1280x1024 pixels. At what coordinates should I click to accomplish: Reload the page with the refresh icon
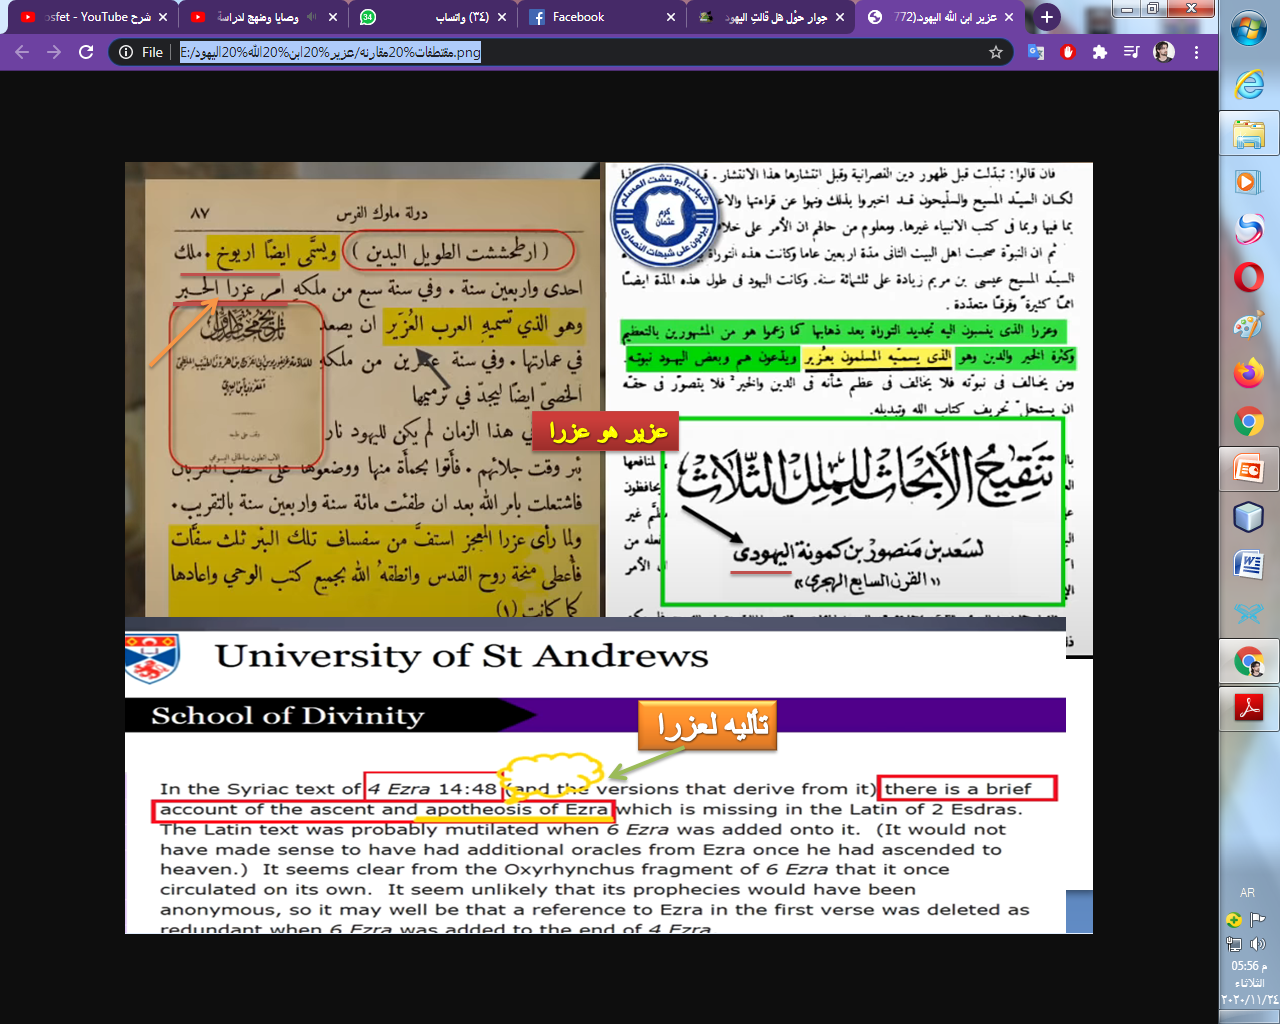point(86,52)
